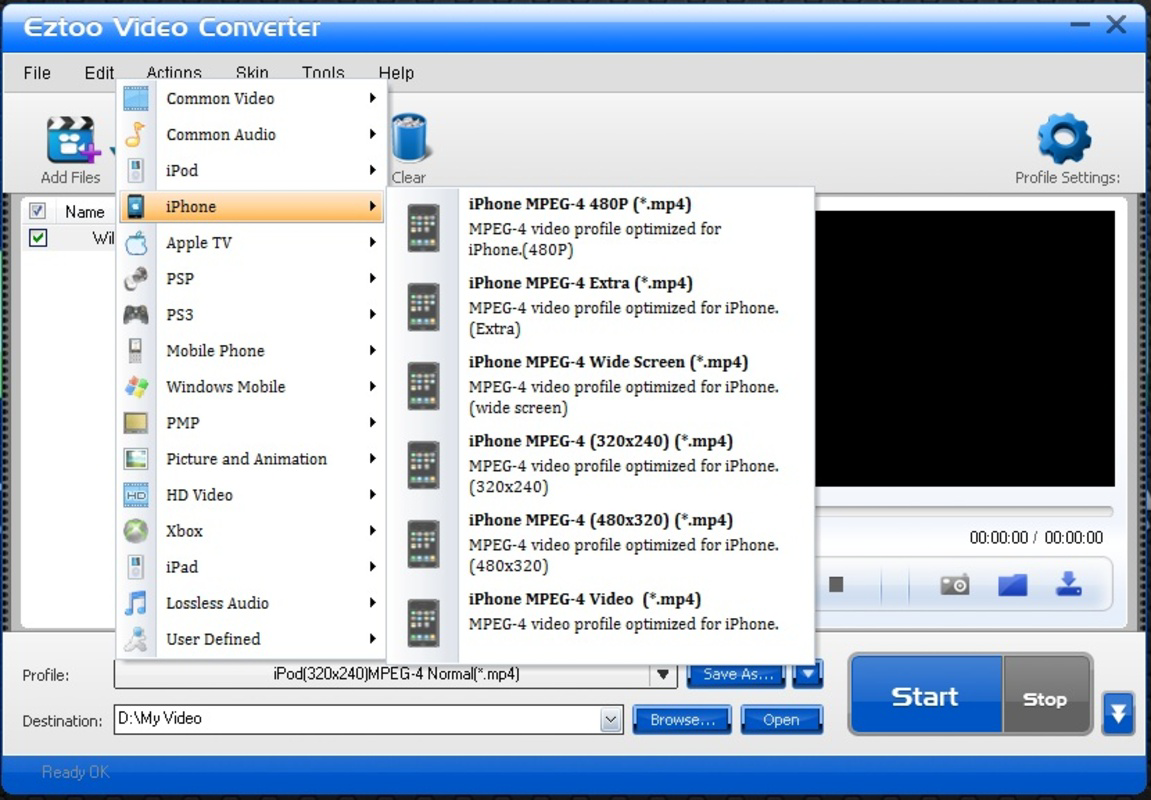The width and height of the screenshot is (1151, 800).
Task: Click the HD Video icon
Action: coord(136,495)
